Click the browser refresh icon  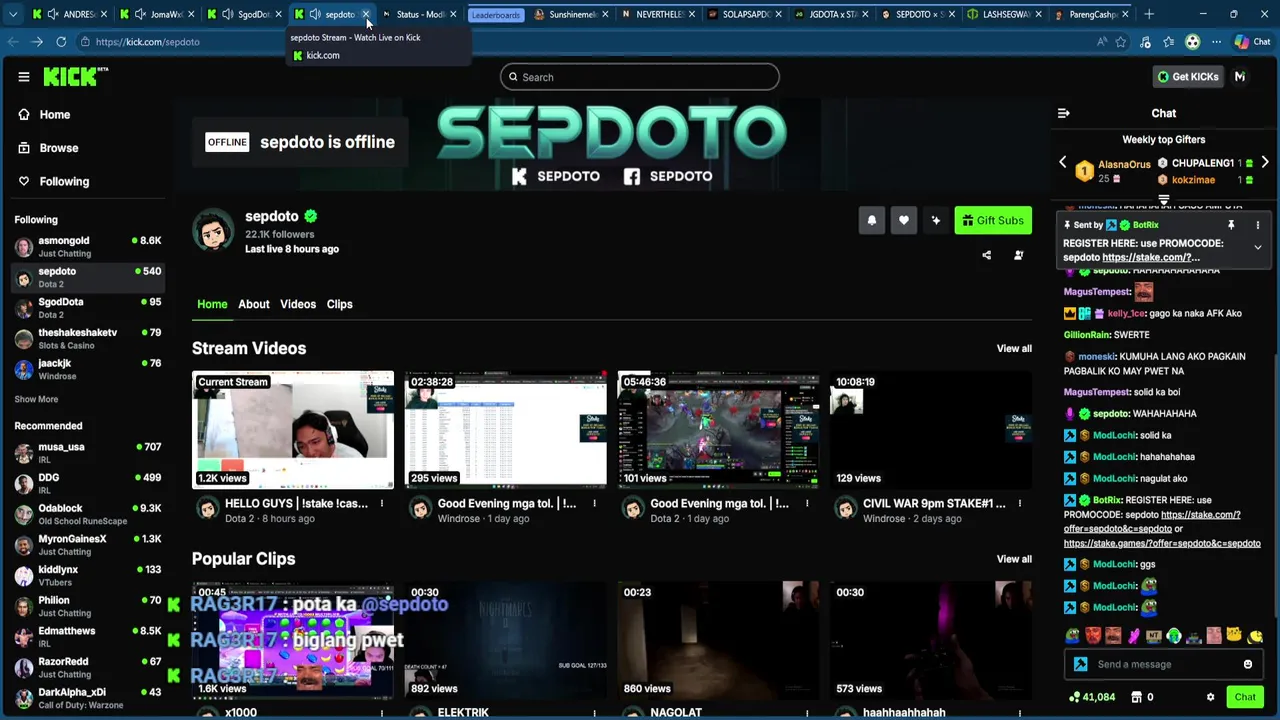click(x=61, y=42)
